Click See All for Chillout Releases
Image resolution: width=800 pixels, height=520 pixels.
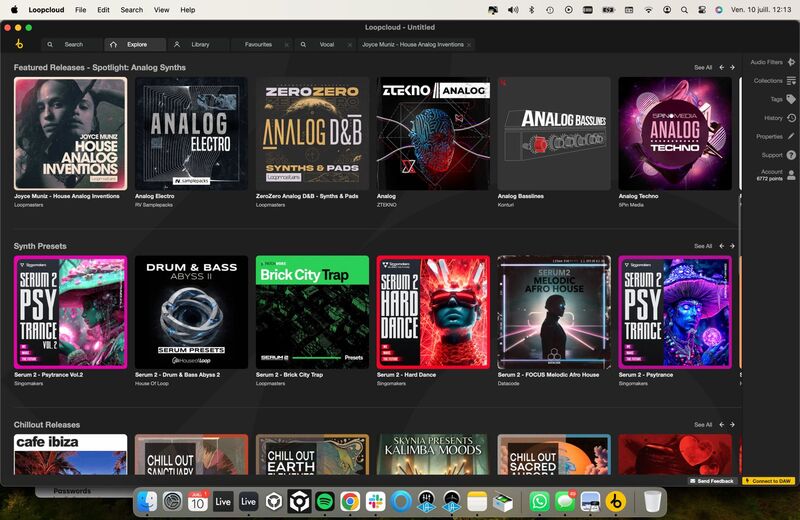[703, 425]
